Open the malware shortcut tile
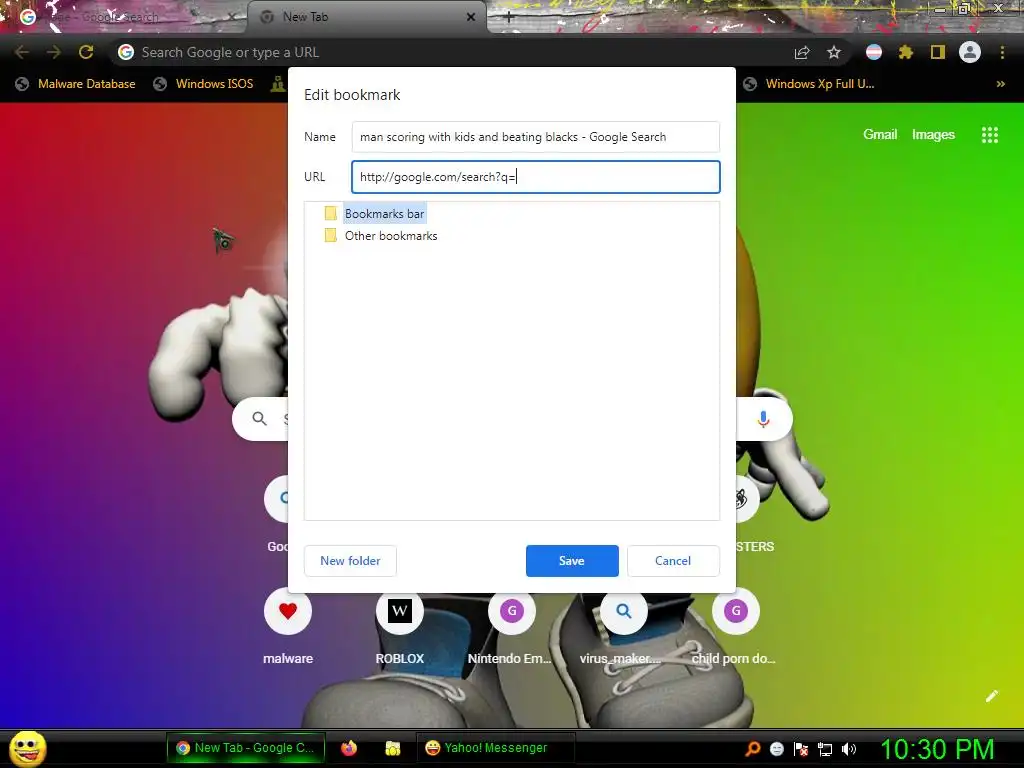The width and height of the screenshot is (1024, 768). [x=288, y=627]
